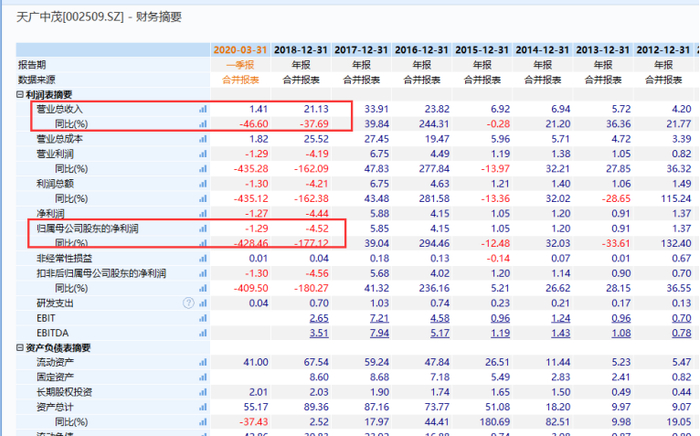Open chart icon for 长期股权投资 row

click(203, 392)
